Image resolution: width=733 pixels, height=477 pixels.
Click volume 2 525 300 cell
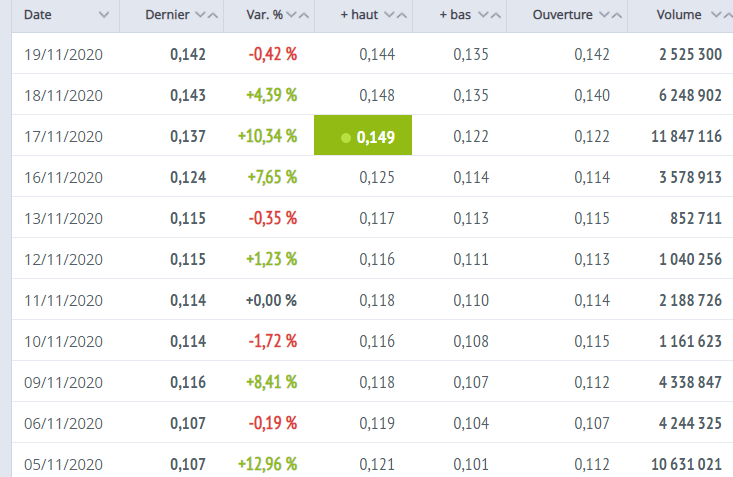pos(690,55)
